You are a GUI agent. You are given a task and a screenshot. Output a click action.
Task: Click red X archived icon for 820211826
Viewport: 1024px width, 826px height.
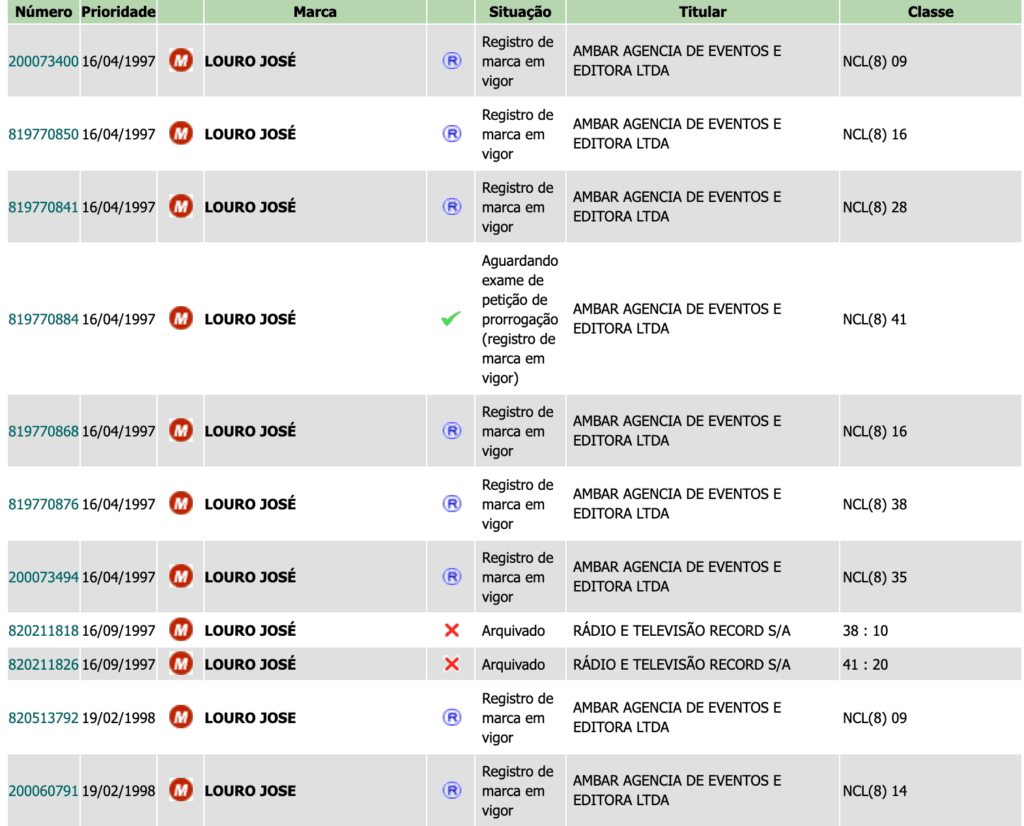point(451,664)
